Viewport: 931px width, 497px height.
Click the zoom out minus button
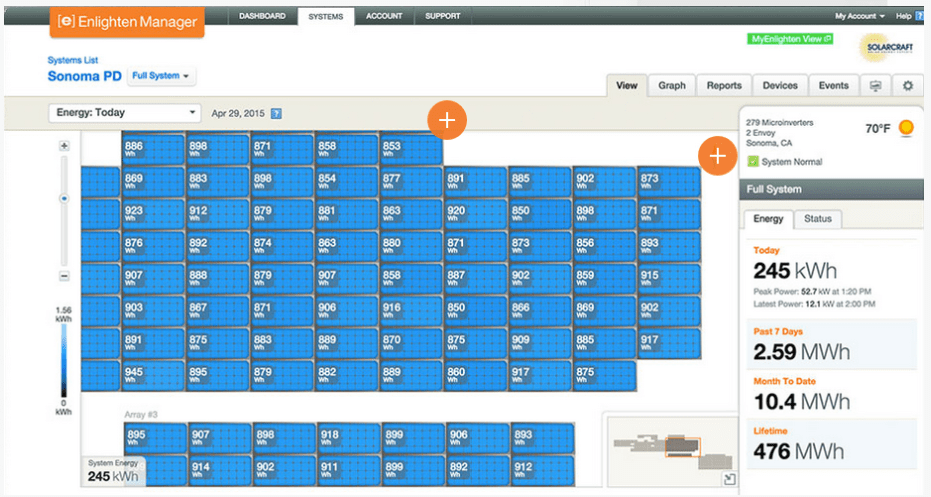point(64,276)
